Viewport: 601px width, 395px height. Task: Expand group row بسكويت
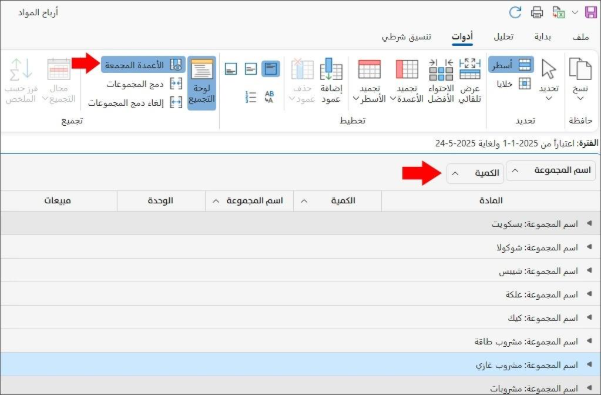pyautogui.click(x=589, y=223)
